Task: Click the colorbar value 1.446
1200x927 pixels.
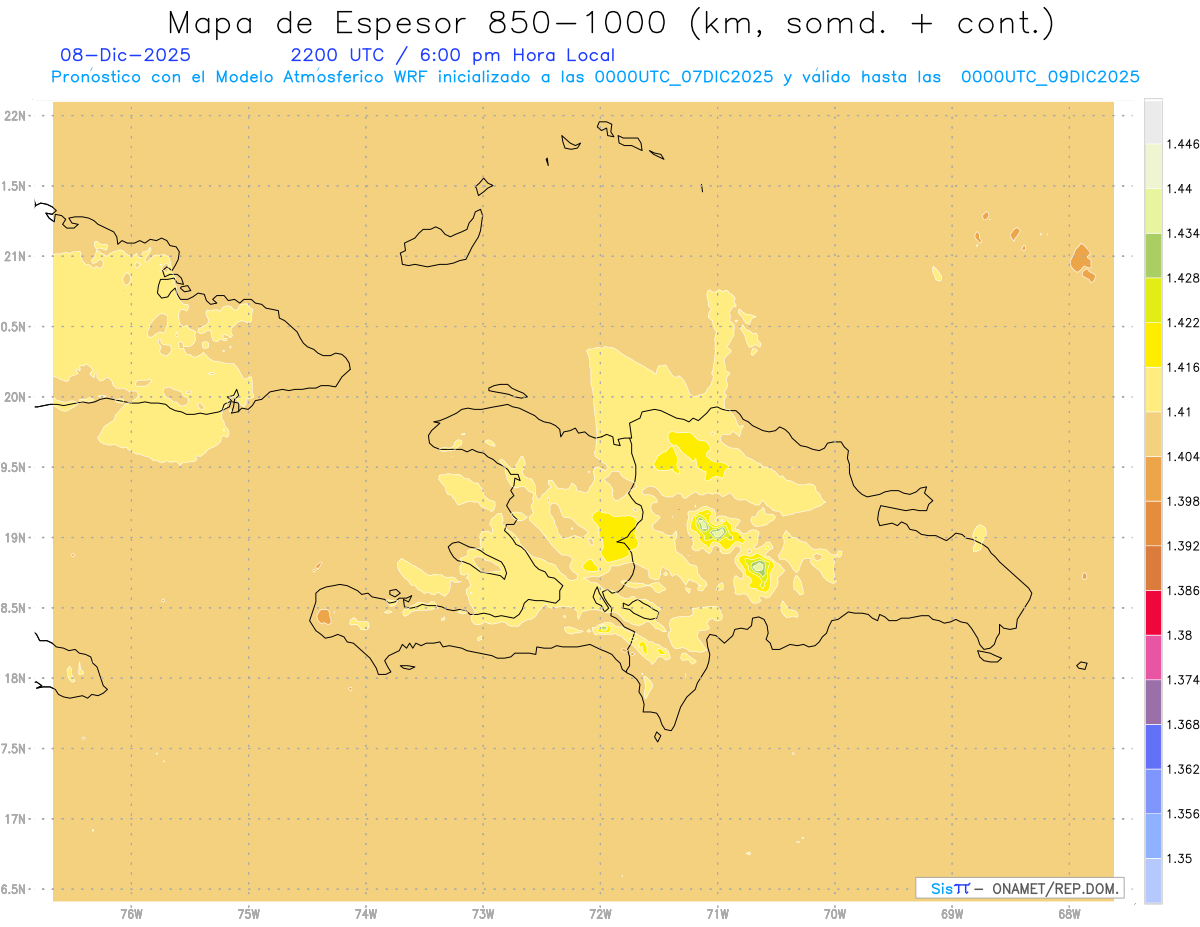Action: click(x=1183, y=144)
